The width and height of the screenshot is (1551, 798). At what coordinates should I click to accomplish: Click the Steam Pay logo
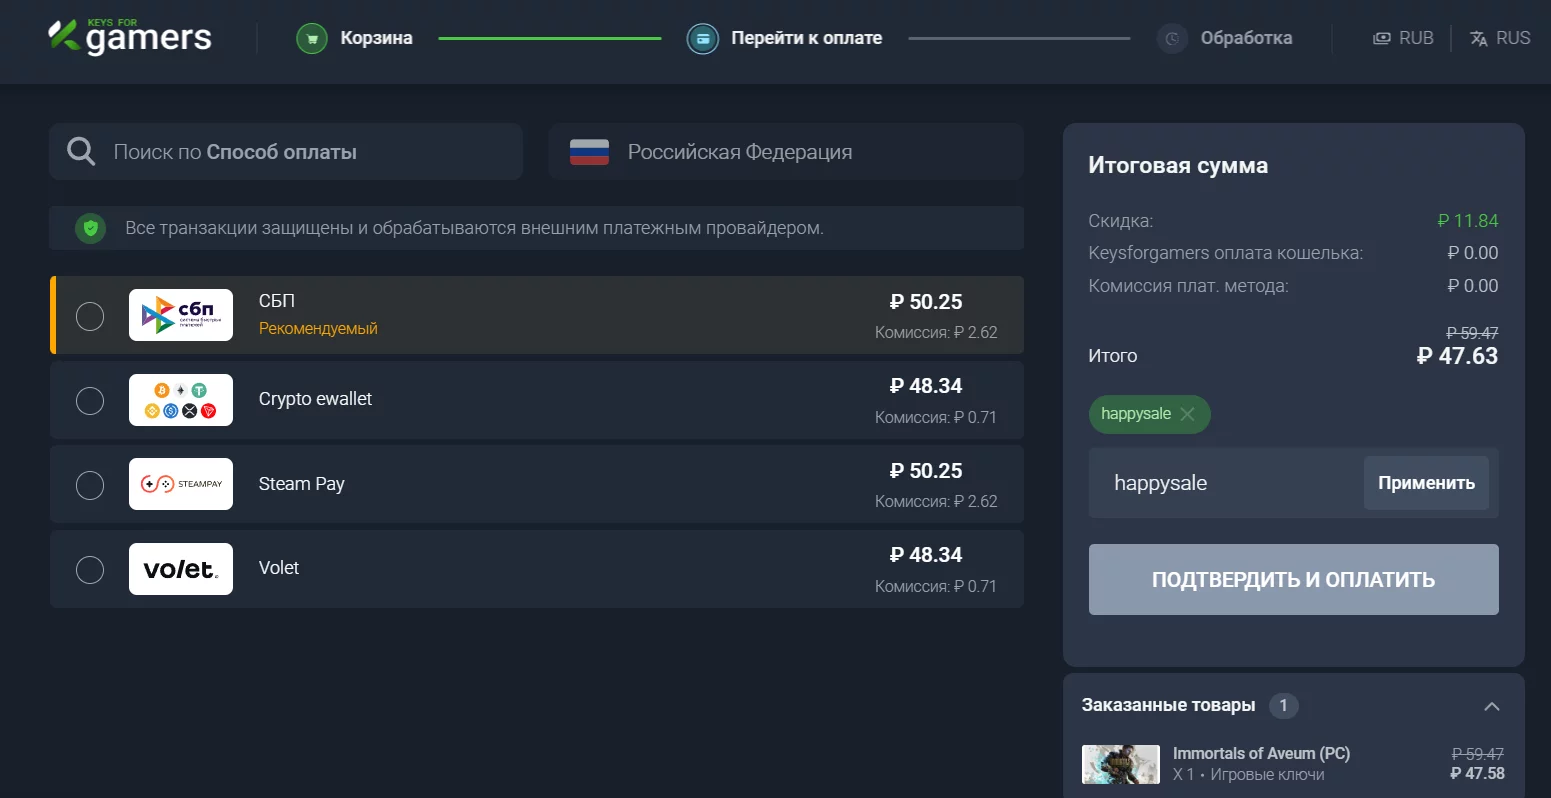pyautogui.click(x=181, y=484)
